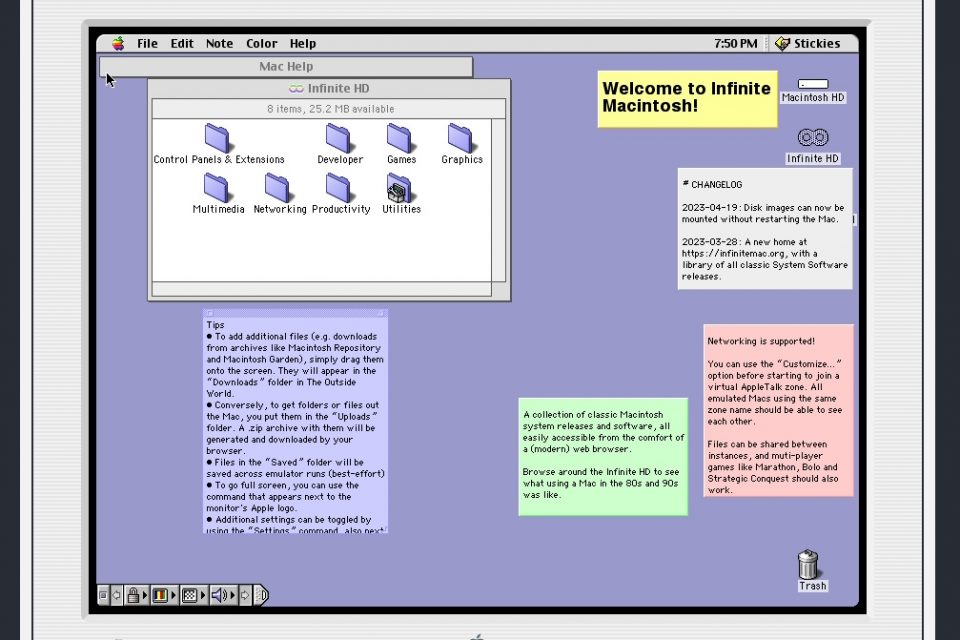Open the Games folder
960x640 pixels.
(401, 139)
